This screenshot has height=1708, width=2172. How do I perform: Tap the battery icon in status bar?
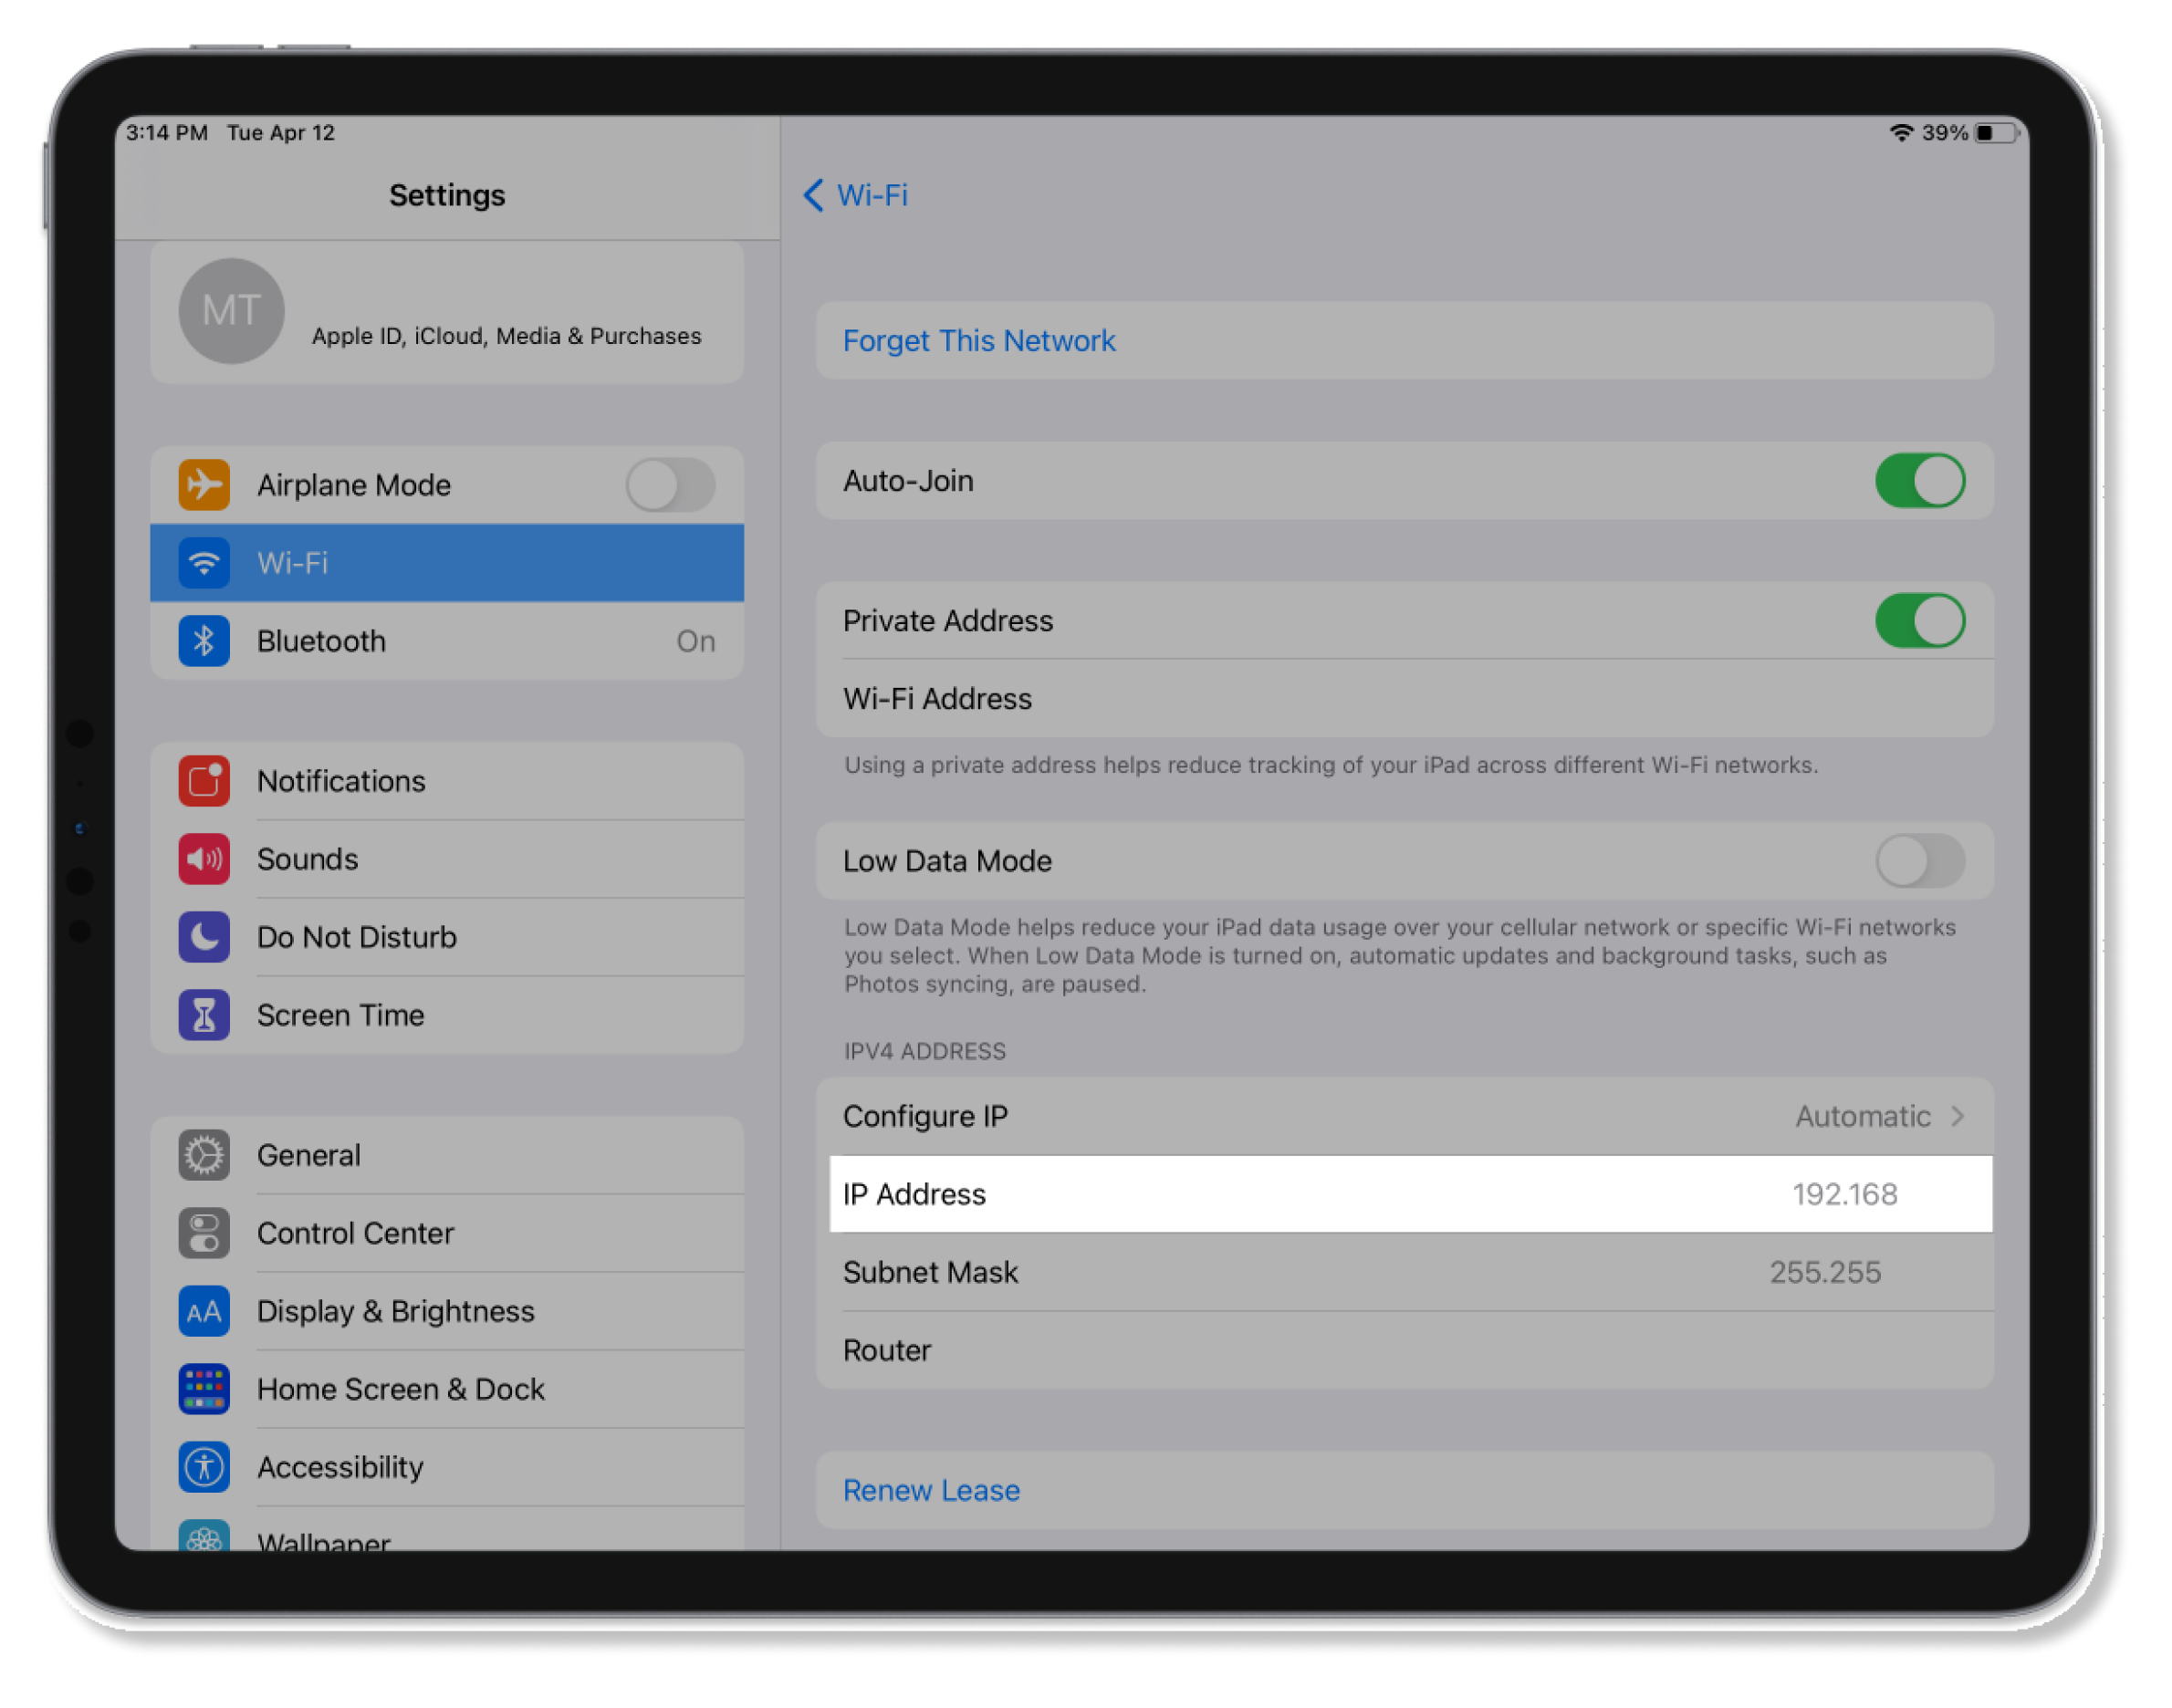click(x=1999, y=133)
